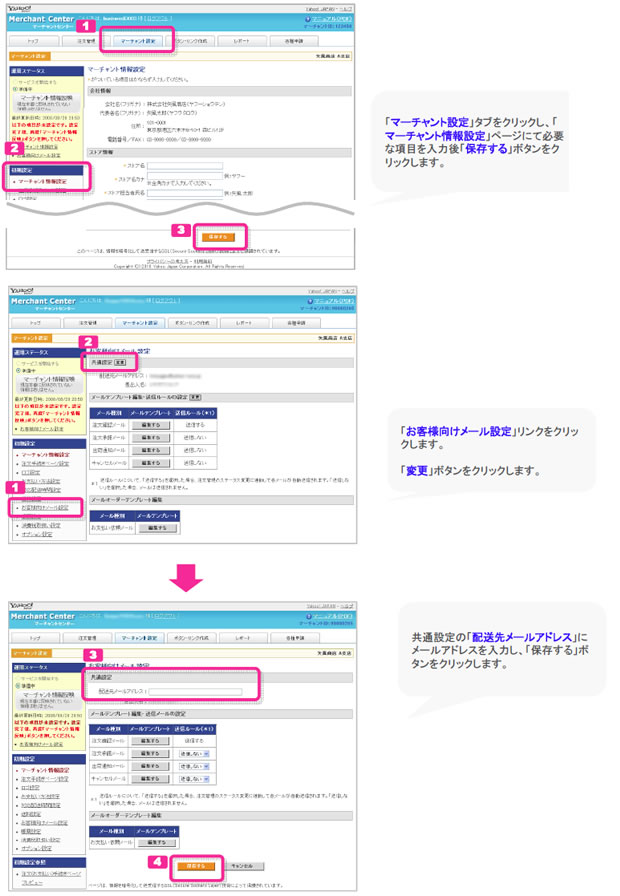Switch to the マーチャント設定 tab in the top screenshot

click(136, 43)
